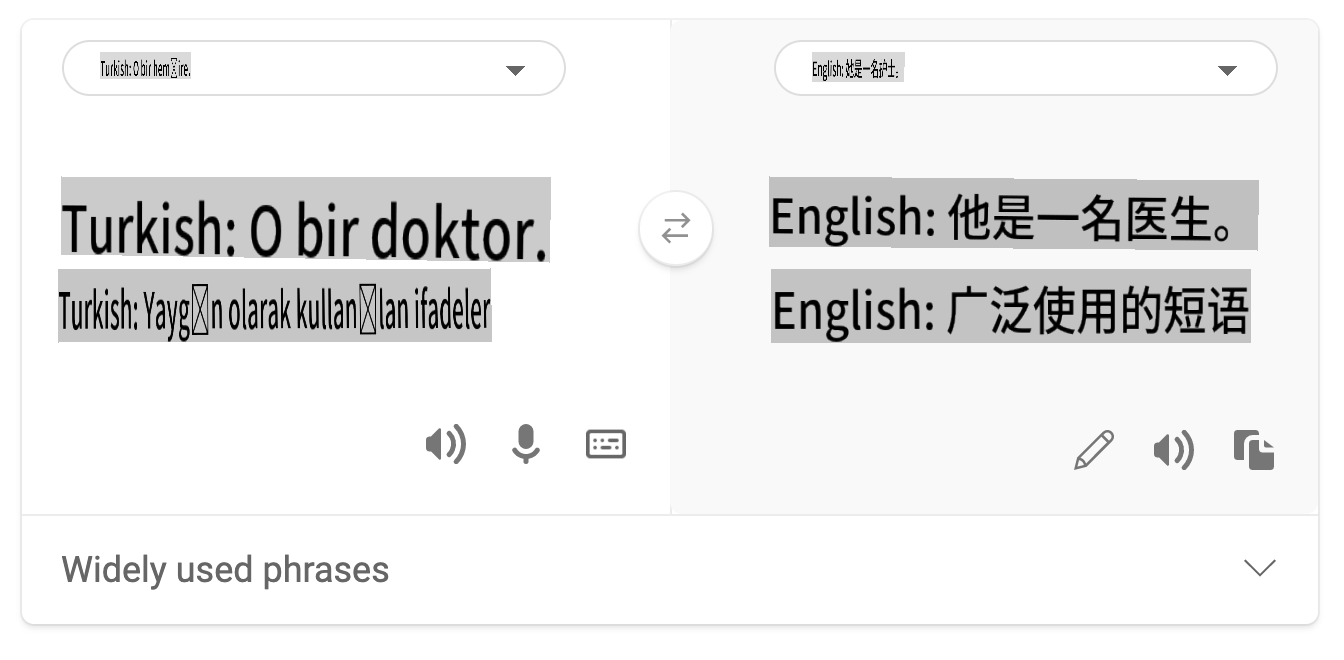The image size is (1344, 660).
Task: Select the translated line "English: 他是一名医生。"
Action: 1012,217
